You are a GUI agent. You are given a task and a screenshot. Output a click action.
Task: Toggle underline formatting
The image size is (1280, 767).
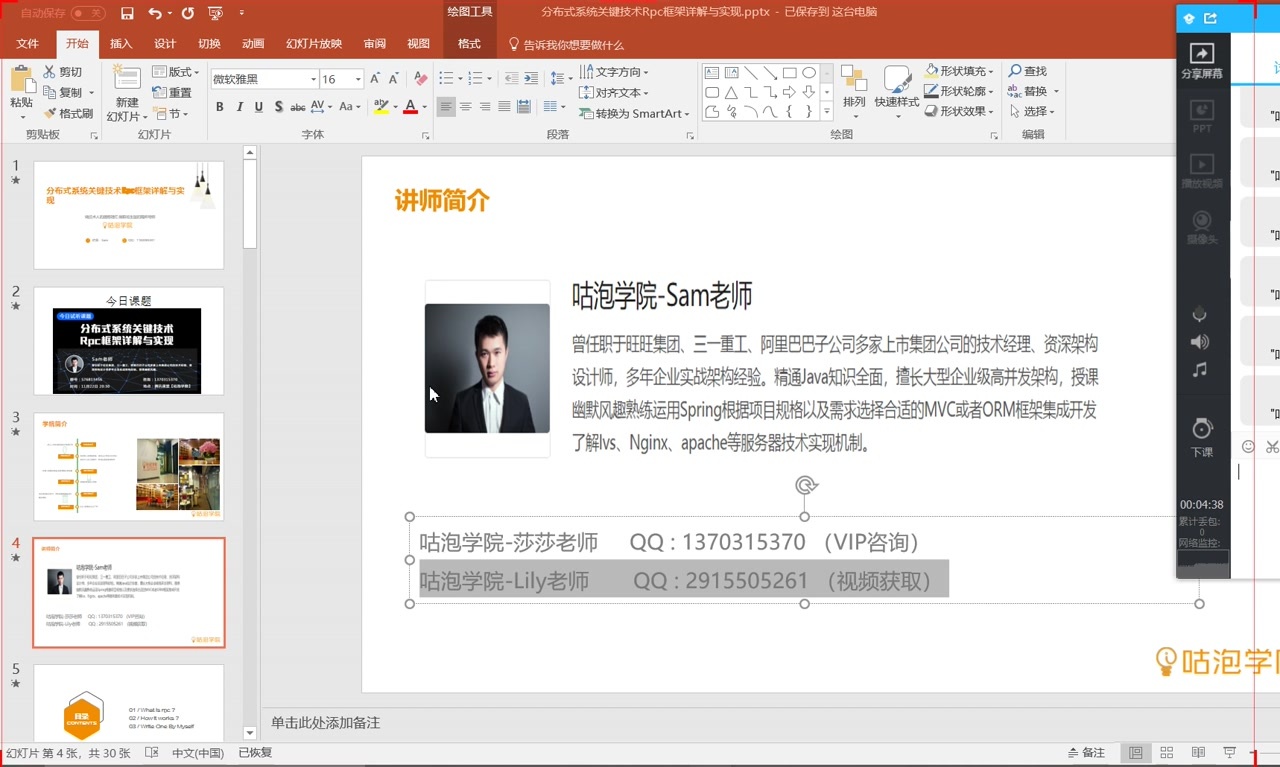point(259,107)
